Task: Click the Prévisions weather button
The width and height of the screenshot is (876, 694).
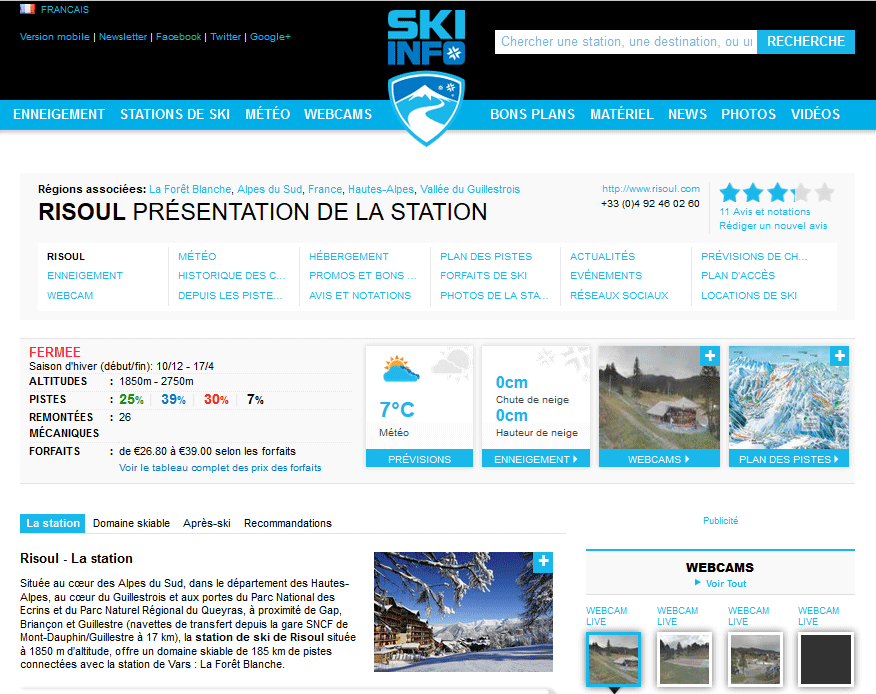Action: (420, 459)
